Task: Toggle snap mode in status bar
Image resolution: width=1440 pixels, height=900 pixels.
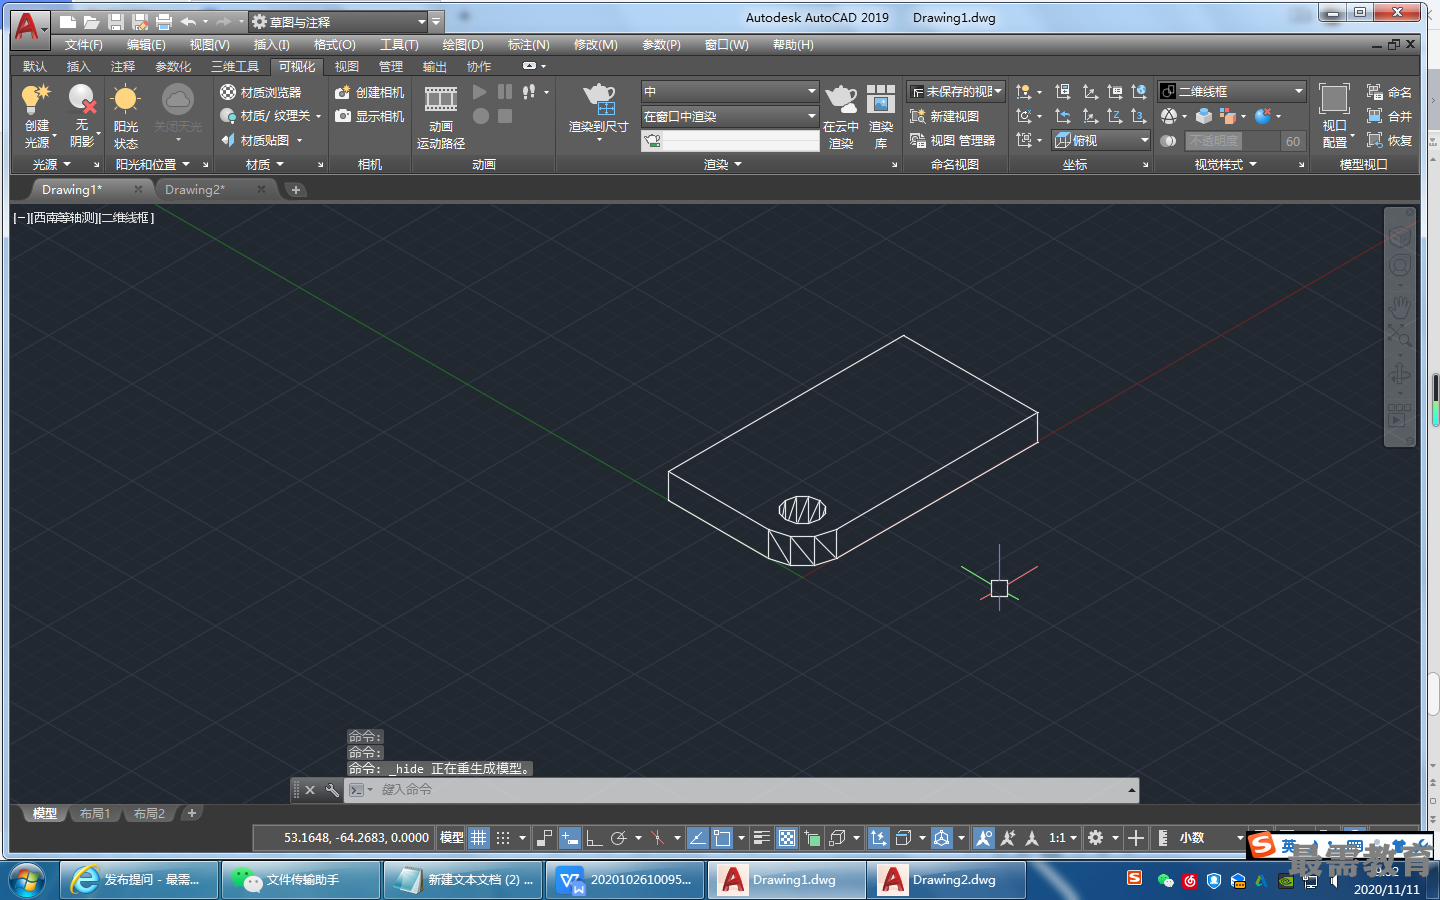Action: click(503, 838)
